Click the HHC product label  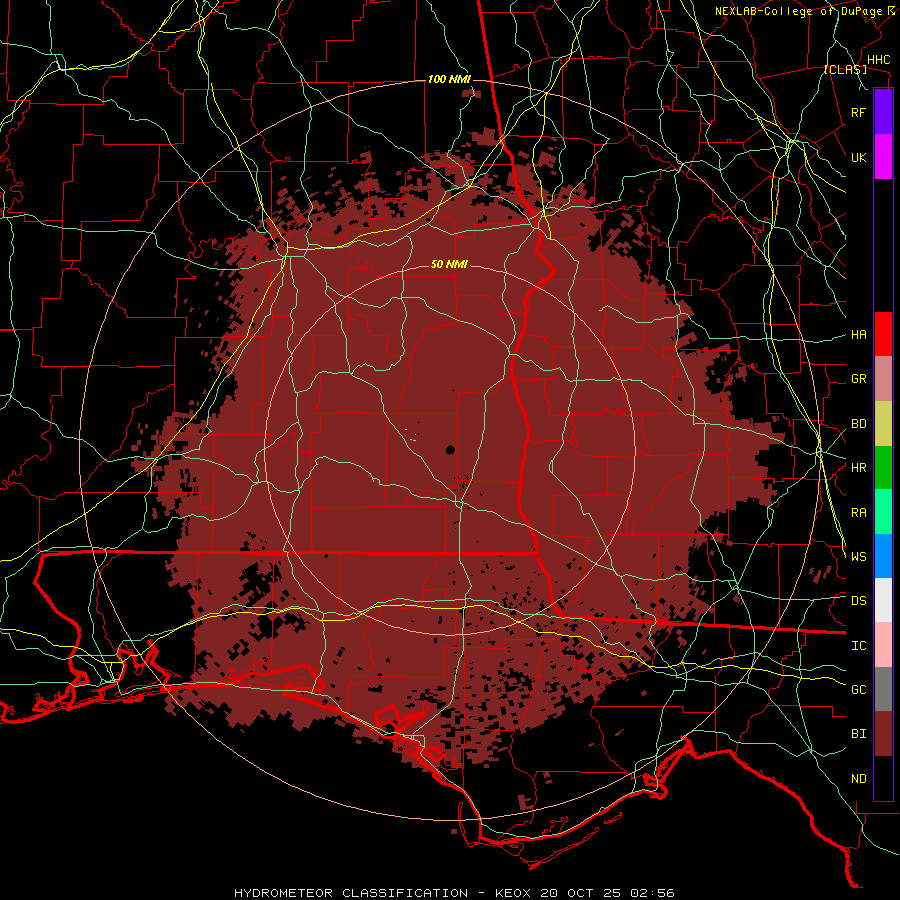(878, 60)
